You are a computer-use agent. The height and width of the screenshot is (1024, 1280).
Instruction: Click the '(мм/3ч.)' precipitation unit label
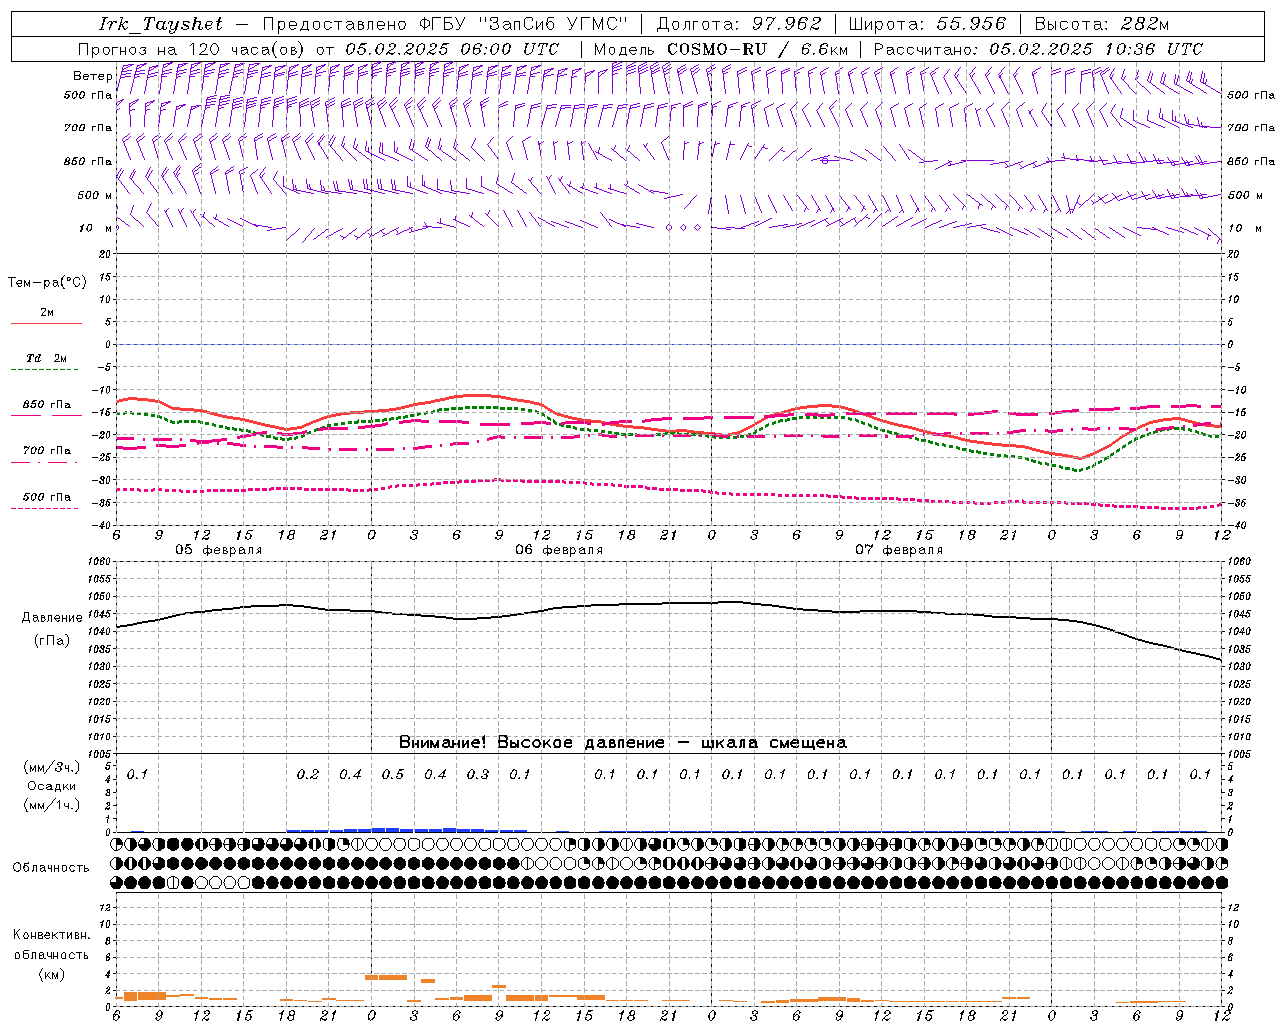(52, 767)
